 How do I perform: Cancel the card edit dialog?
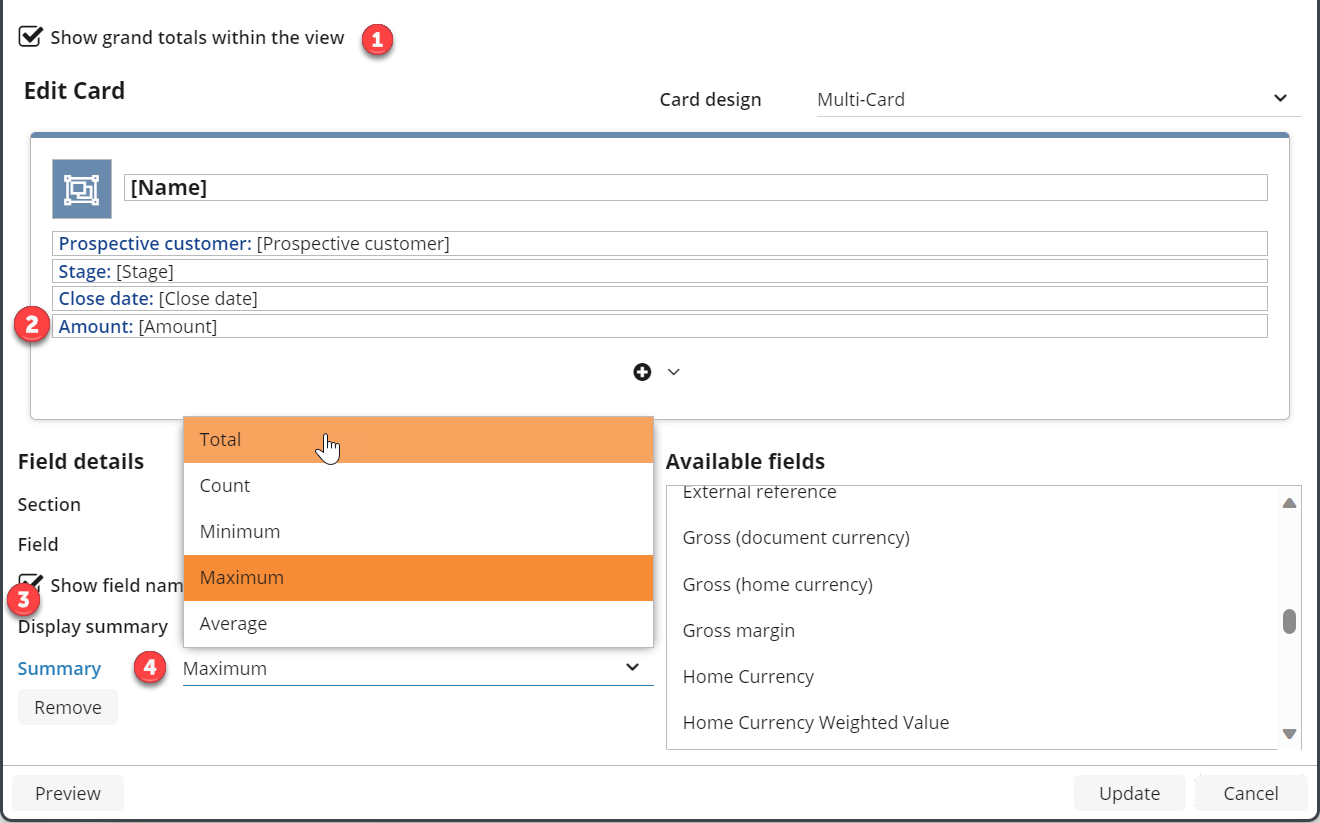[x=1250, y=793]
